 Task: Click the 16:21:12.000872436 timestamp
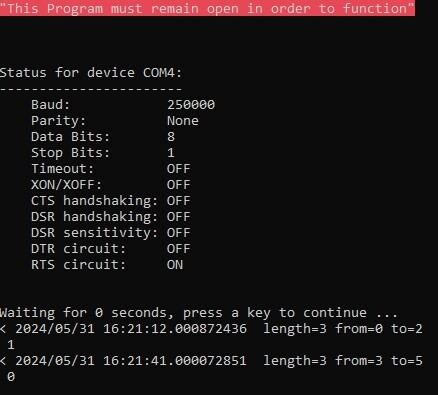(175, 329)
